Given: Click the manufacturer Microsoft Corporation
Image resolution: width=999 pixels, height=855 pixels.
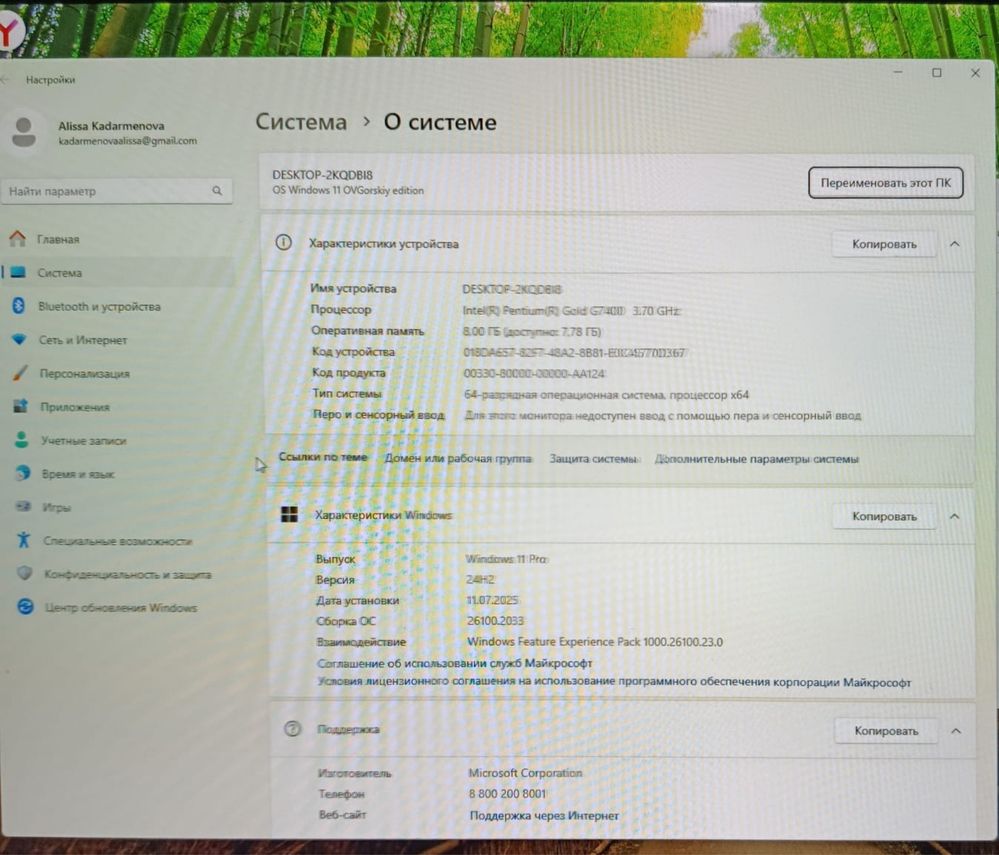Looking at the screenshot, I should tap(525, 773).
